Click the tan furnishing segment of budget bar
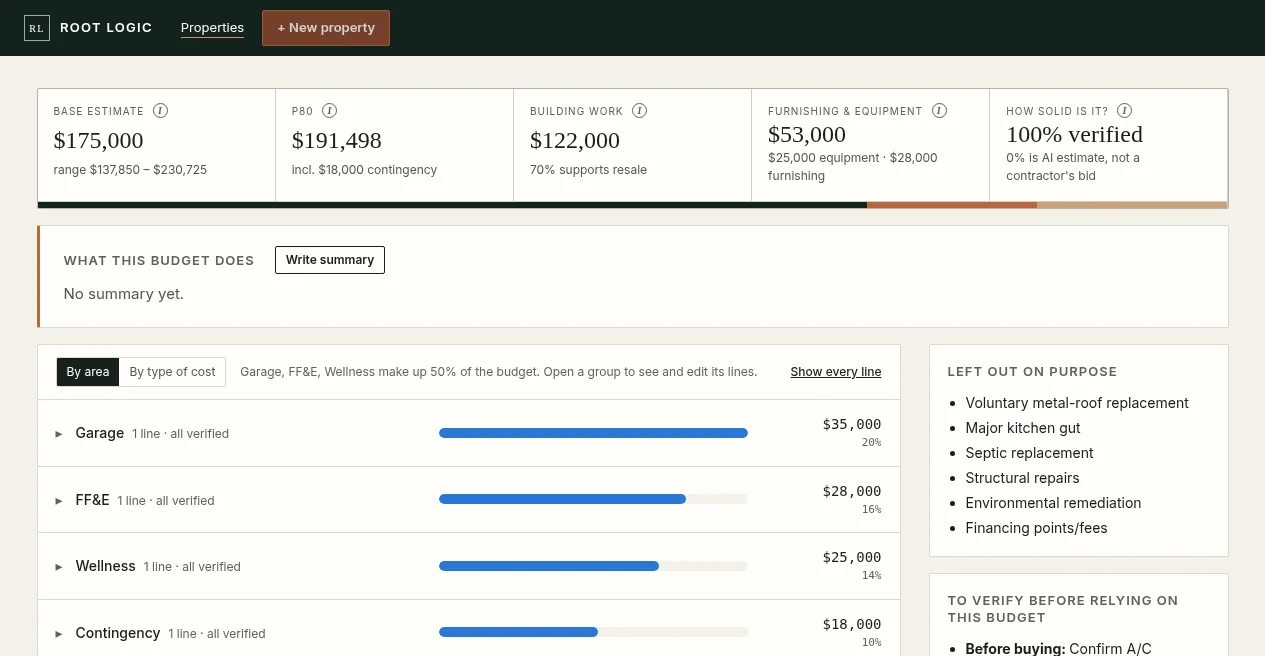Image resolution: width=1265 pixels, height=656 pixels. point(1132,205)
